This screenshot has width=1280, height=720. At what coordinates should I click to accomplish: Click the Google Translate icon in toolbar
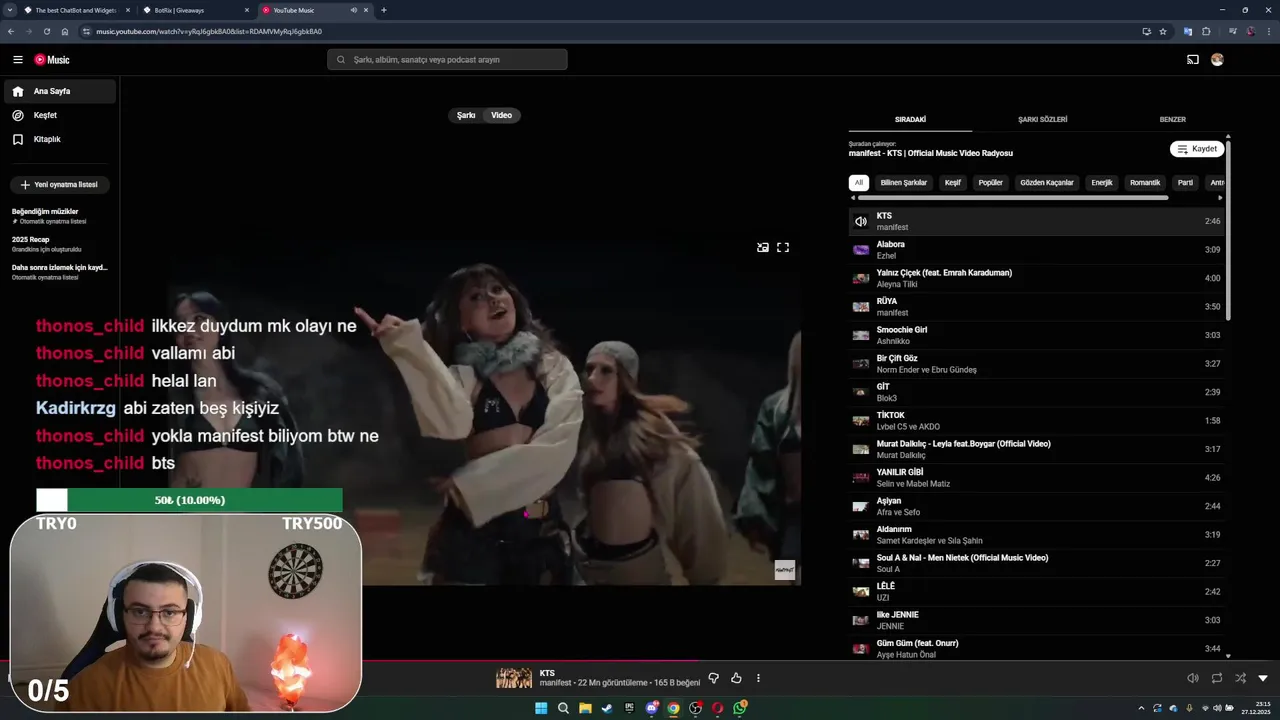tap(1188, 31)
